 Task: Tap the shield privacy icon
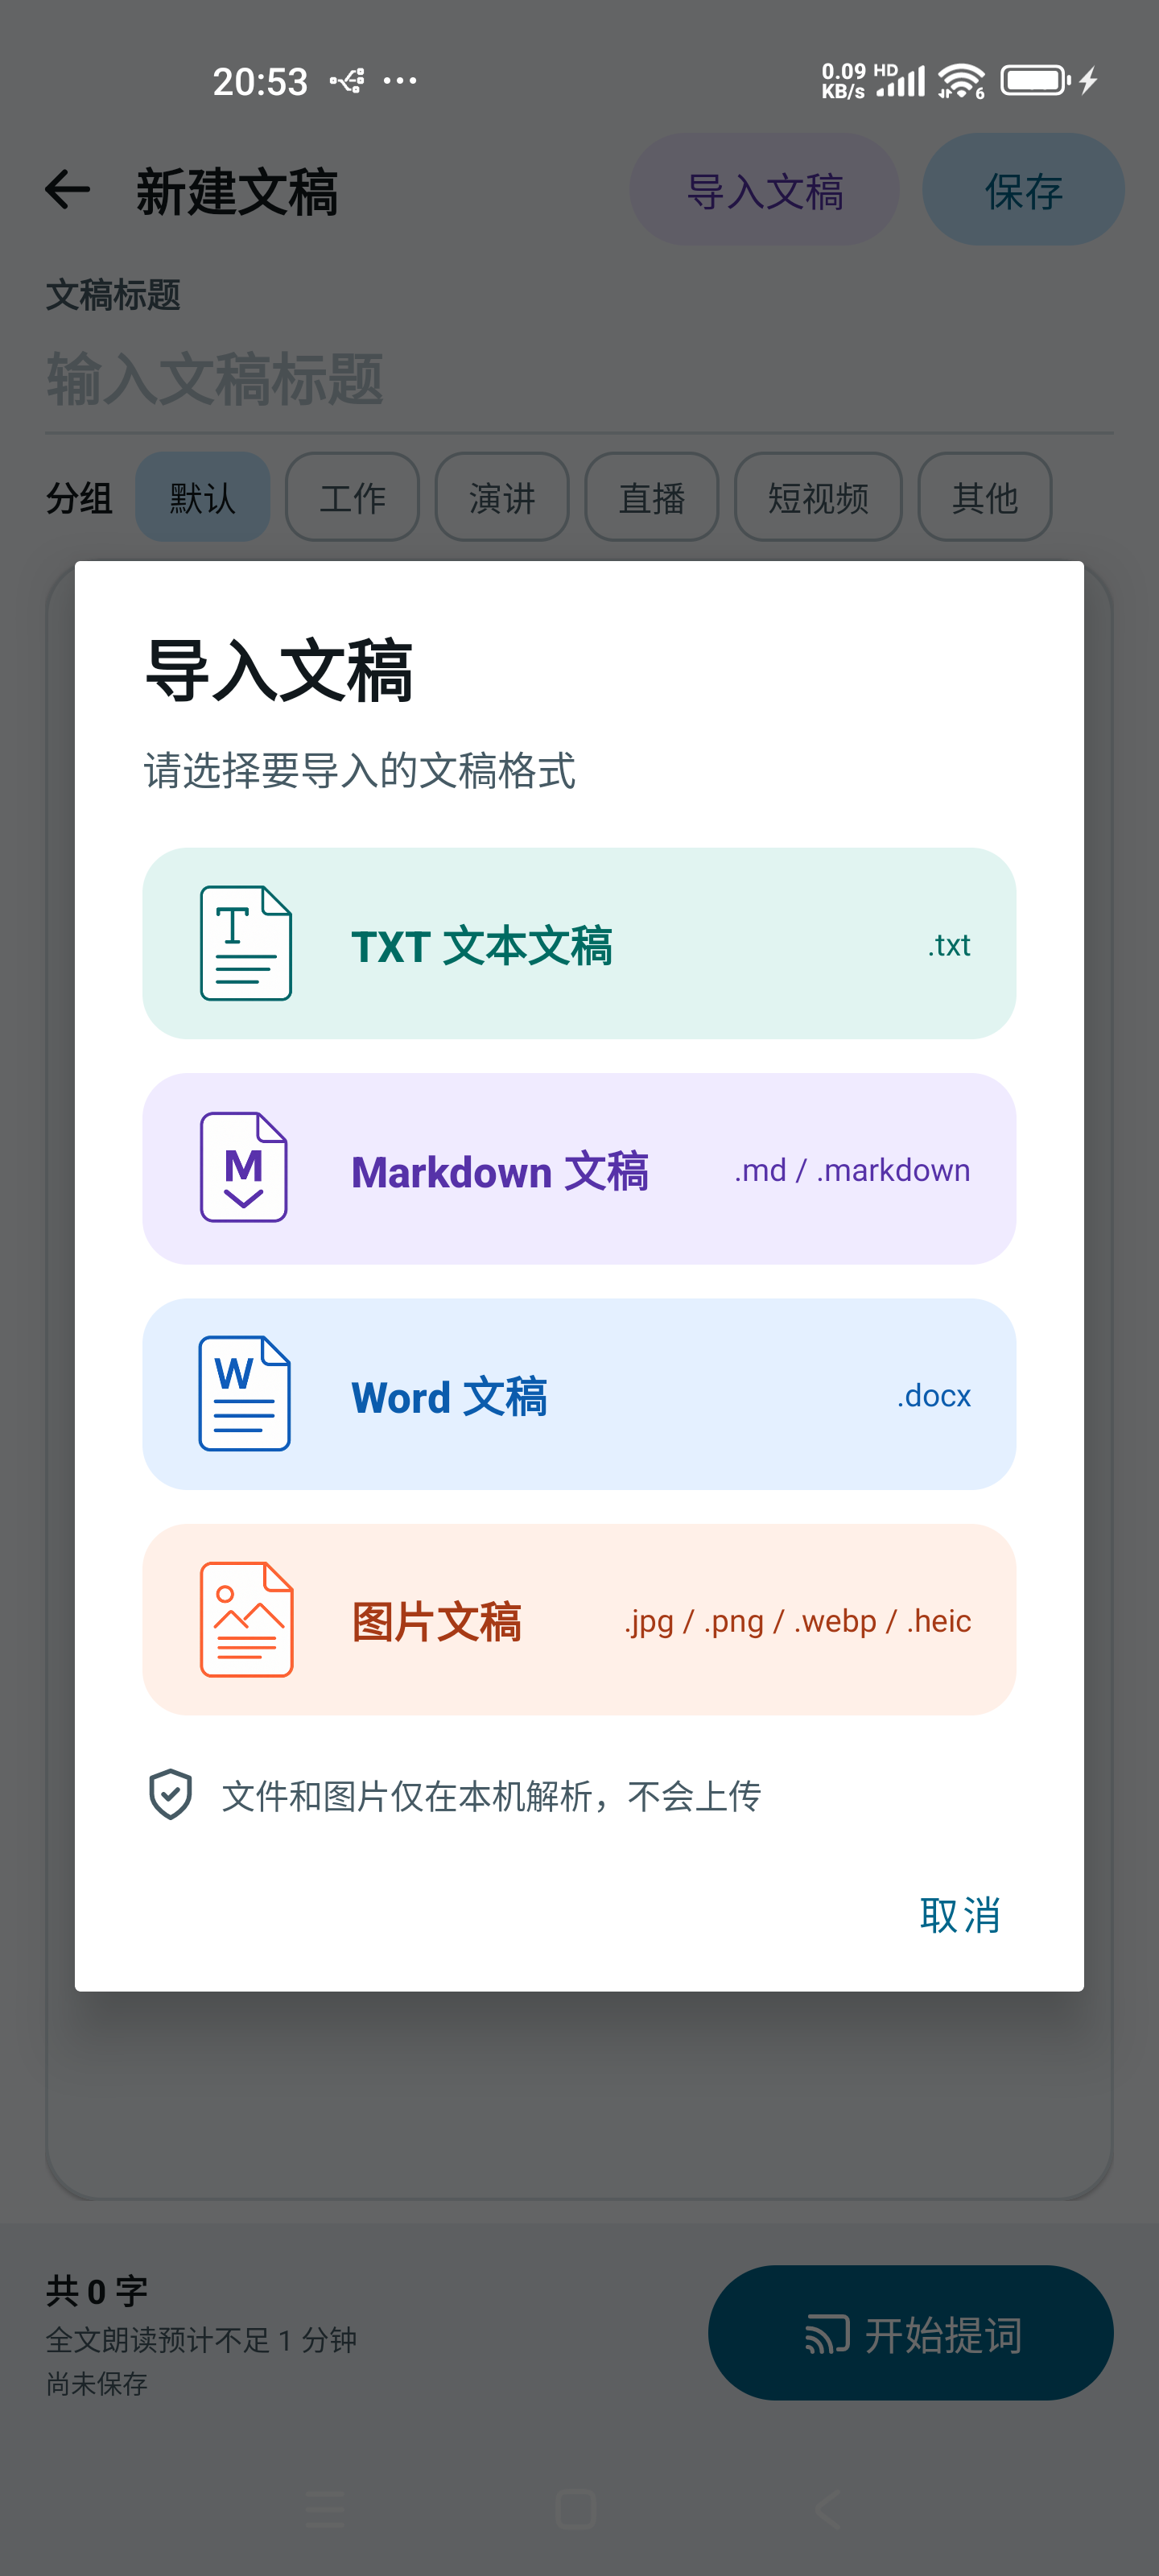tap(170, 1795)
